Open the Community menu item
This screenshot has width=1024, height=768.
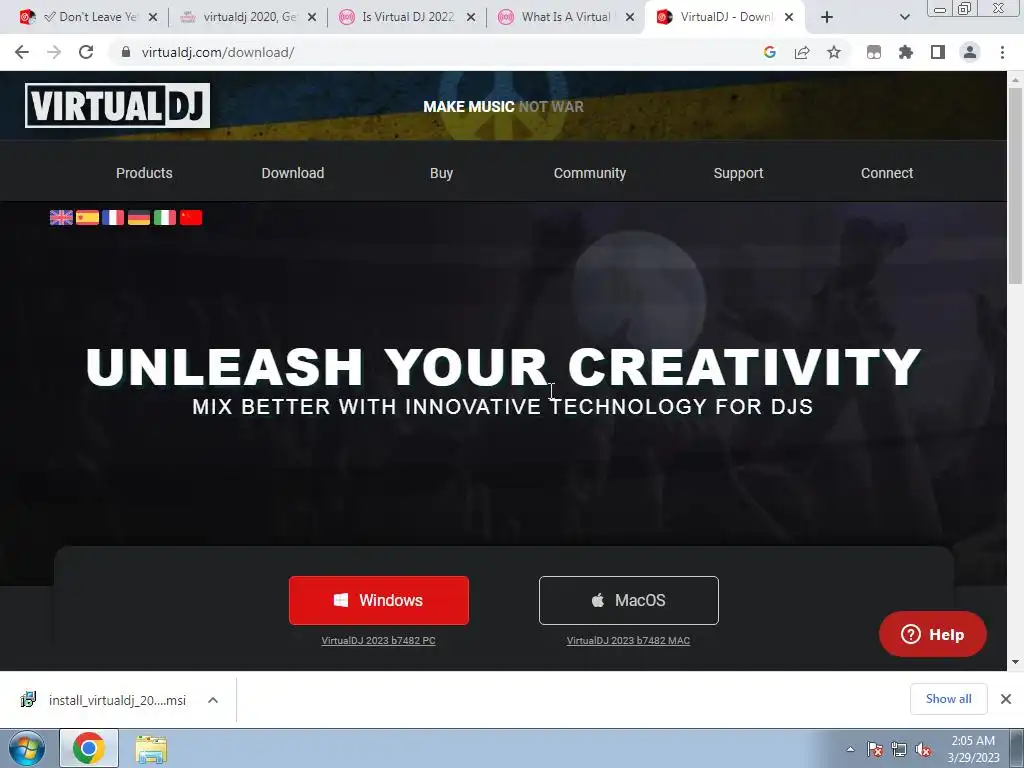(590, 173)
